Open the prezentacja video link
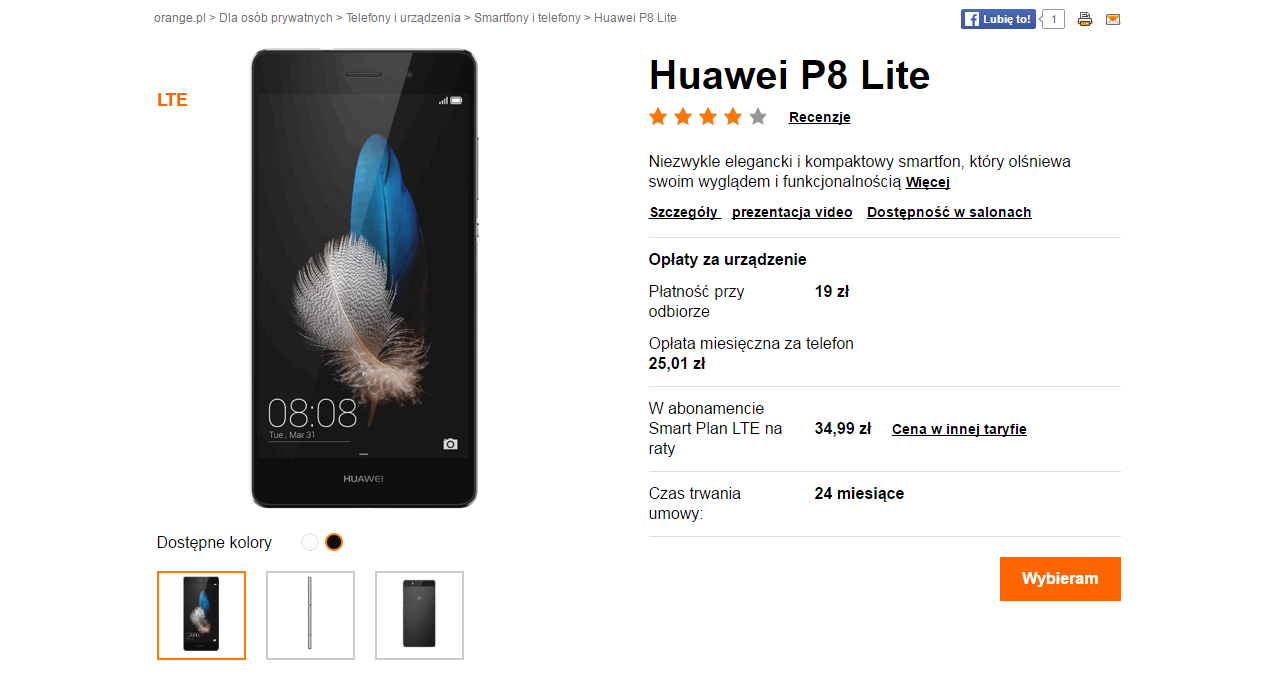Screen dimensions: 1268x691 point(792,212)
